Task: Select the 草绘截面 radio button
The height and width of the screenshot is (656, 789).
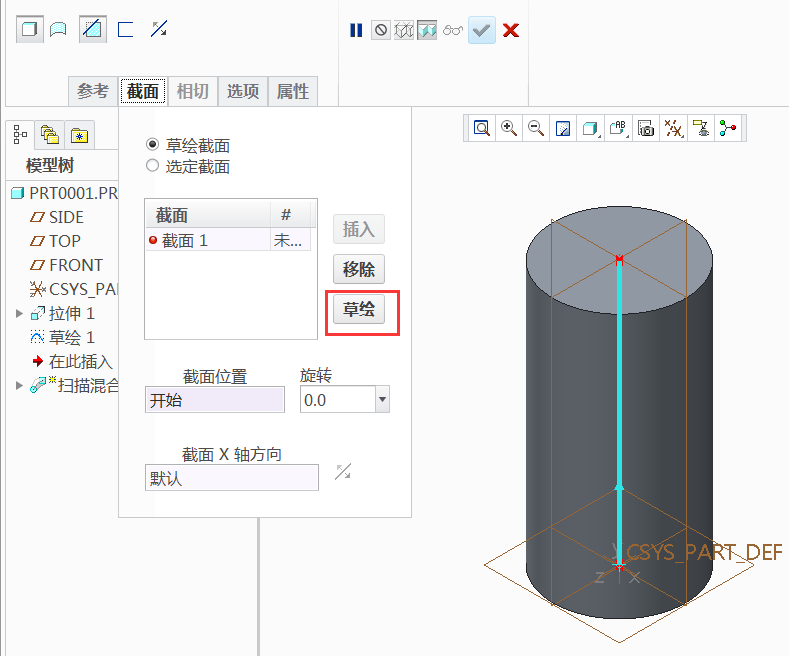Action: 152,145
